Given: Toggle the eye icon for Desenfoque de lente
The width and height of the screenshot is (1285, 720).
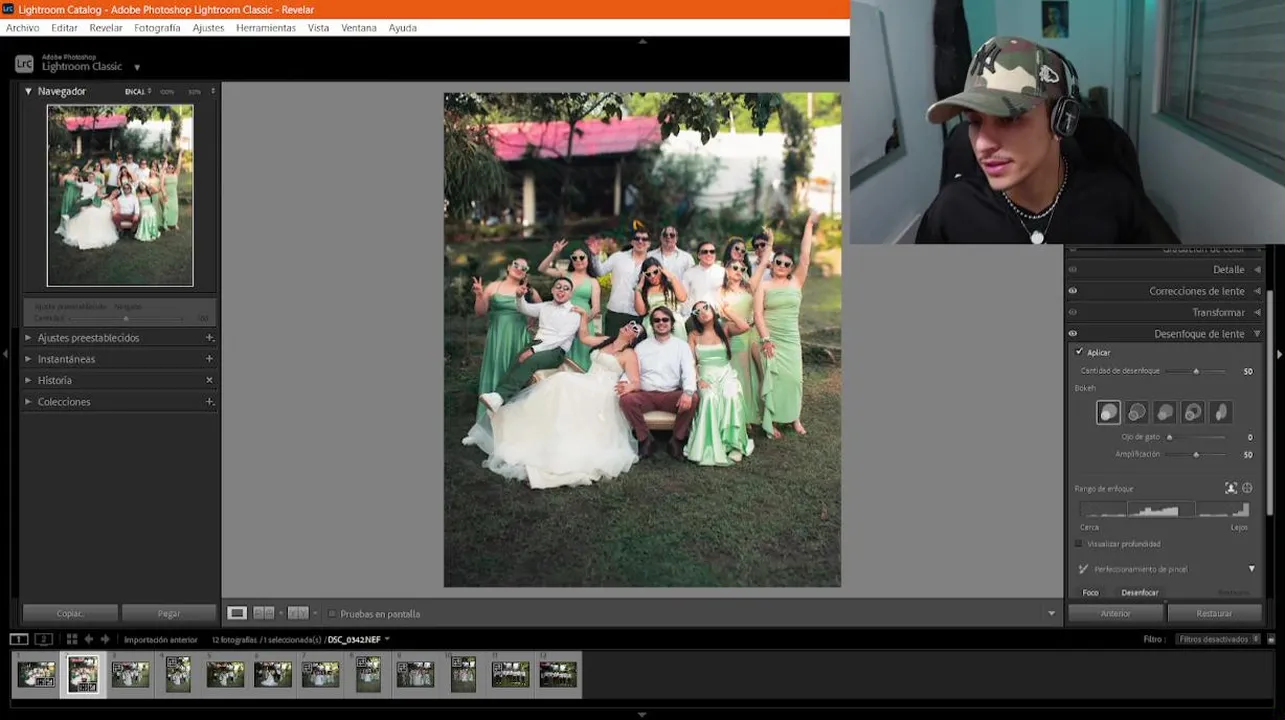Looking at the screenshot, I should coord(1072,334).
